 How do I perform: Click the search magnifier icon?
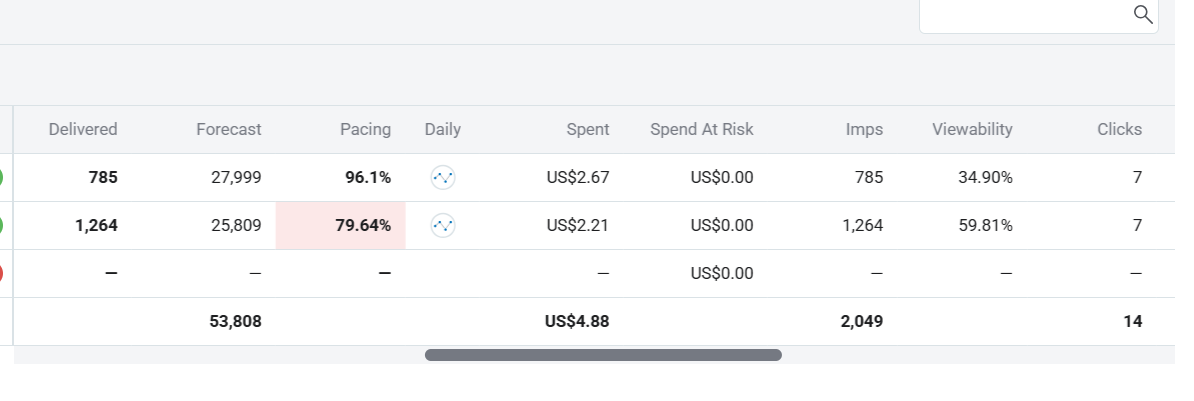(x=1142, y=14)
